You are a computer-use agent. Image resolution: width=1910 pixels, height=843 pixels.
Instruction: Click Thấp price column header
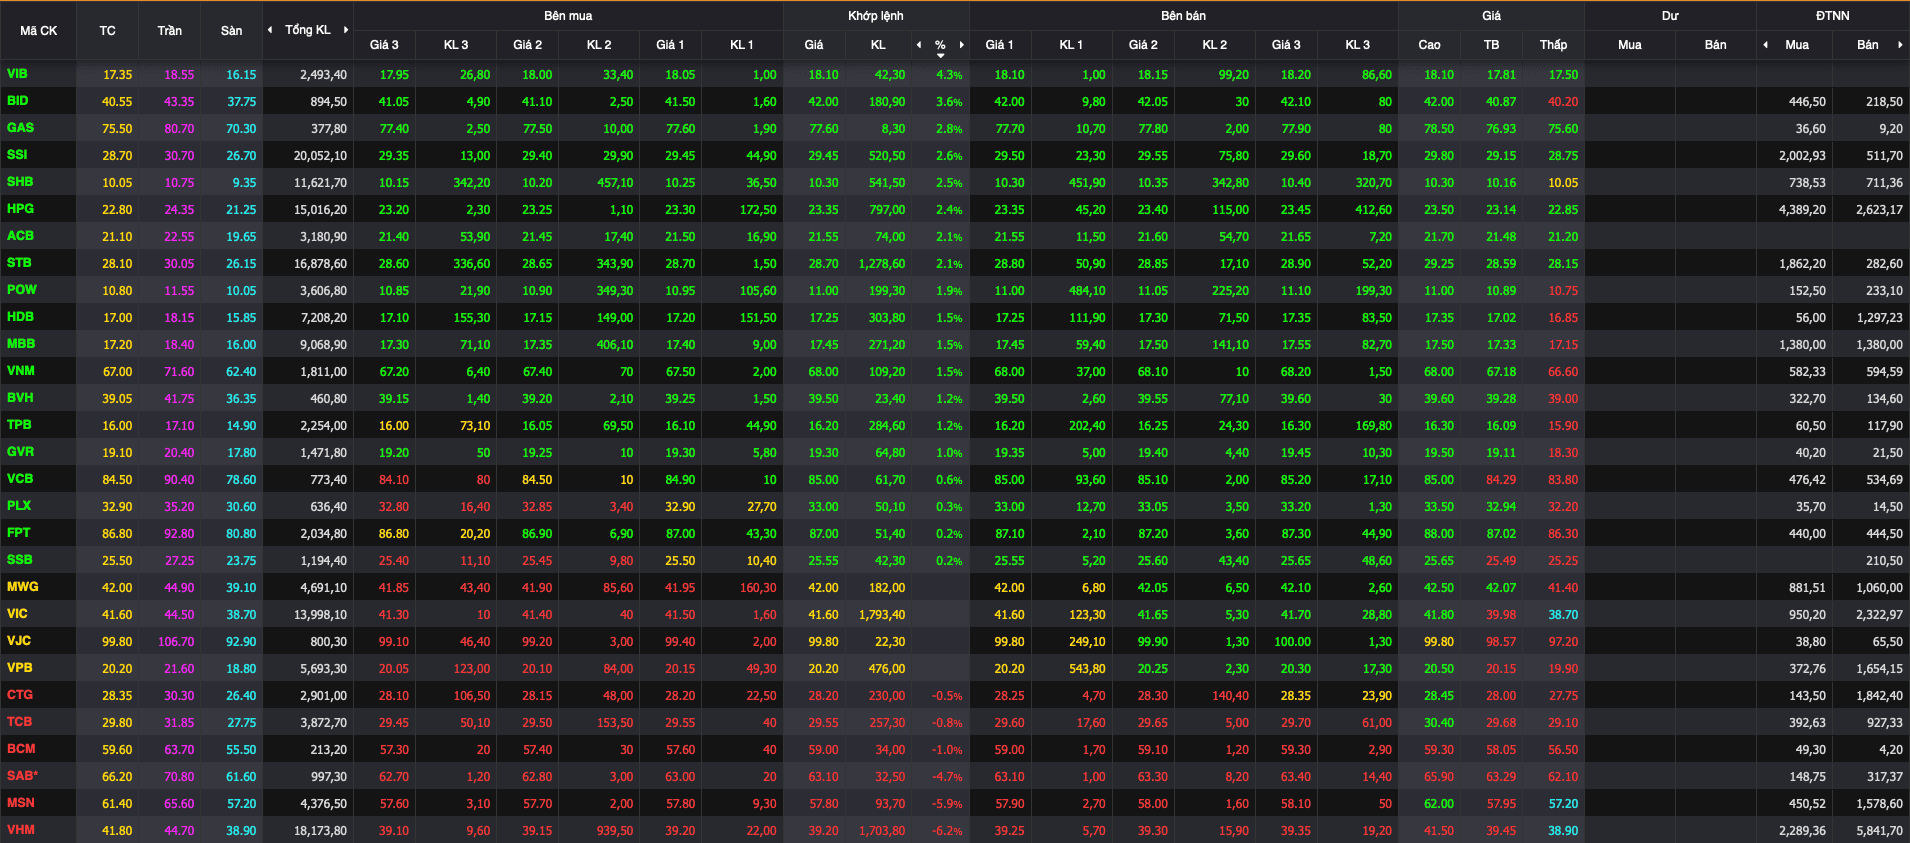click(x=1553, y=45)
